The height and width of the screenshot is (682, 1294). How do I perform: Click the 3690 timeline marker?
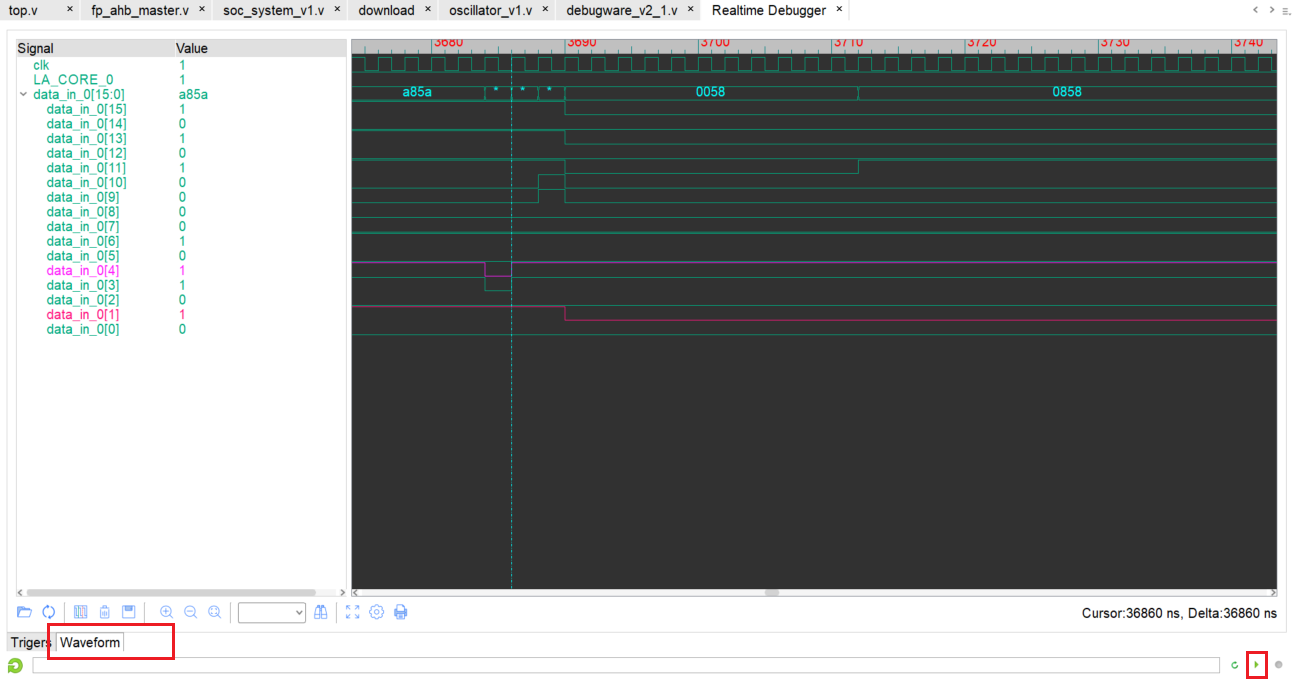581,43
